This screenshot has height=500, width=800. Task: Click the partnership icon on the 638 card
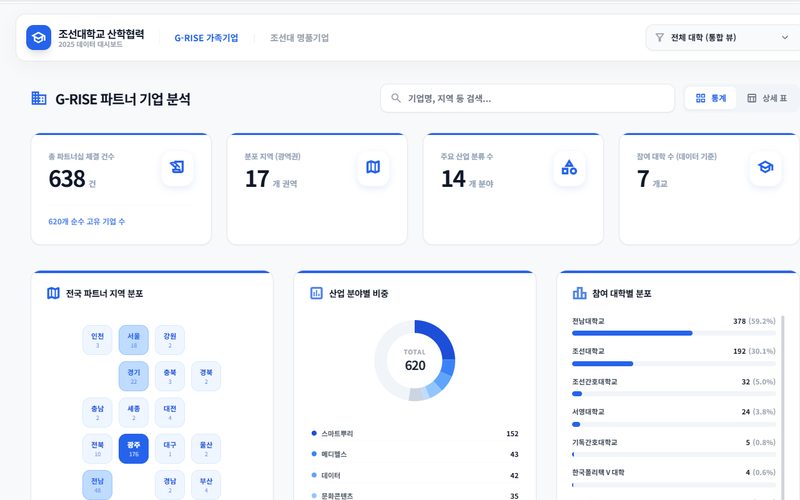[177, 167]
